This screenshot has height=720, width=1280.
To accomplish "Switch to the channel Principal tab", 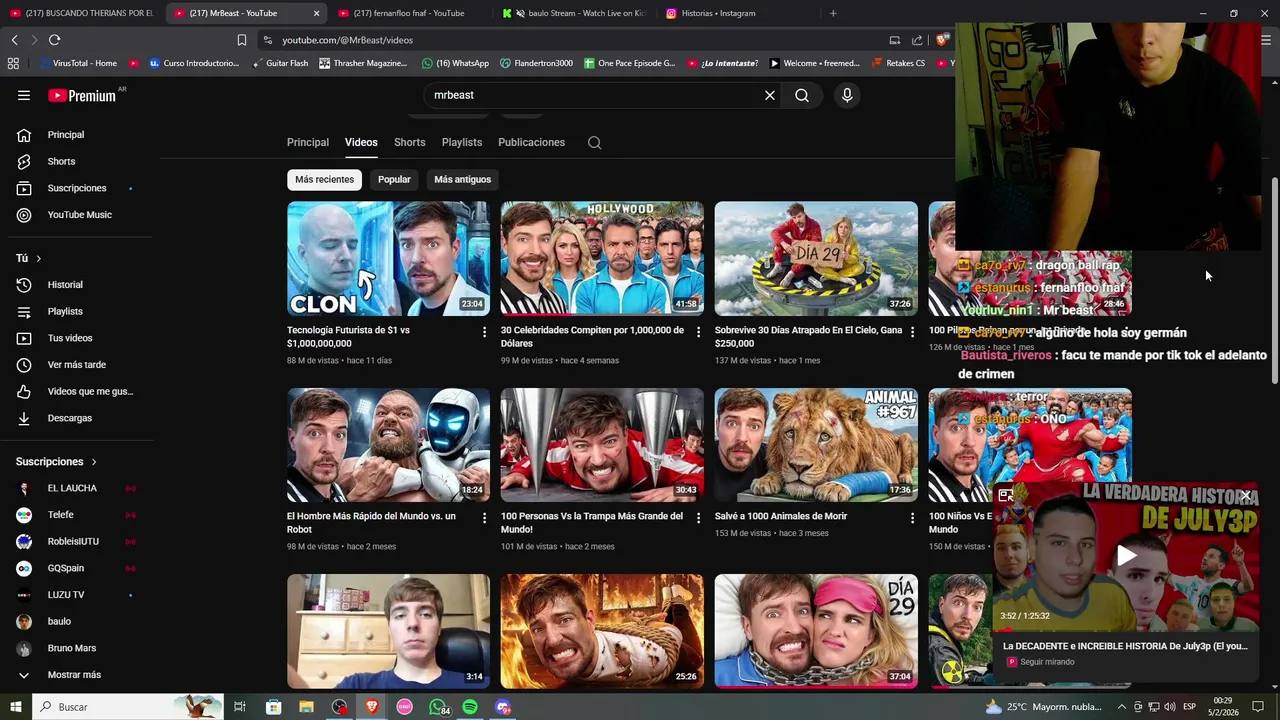I will click(x=308, y=142).
